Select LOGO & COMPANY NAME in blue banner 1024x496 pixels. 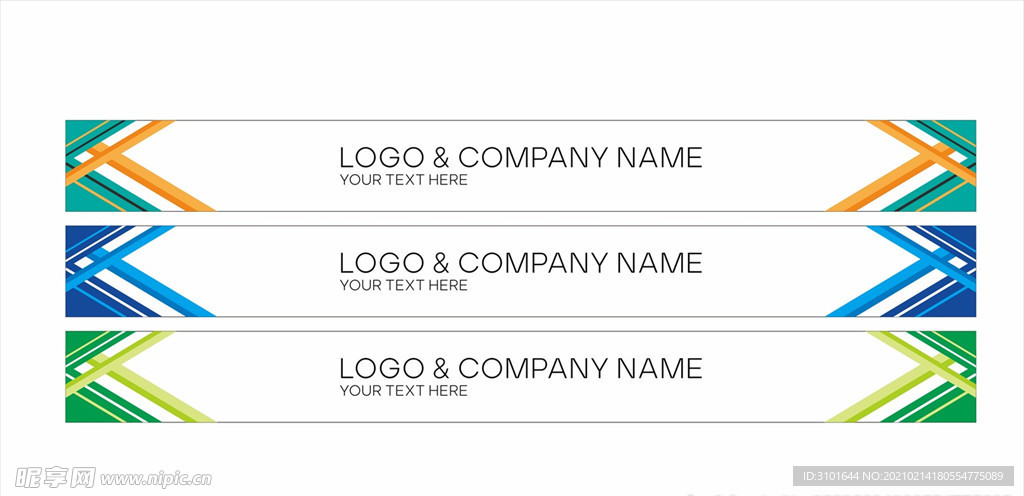pos(520,263)
